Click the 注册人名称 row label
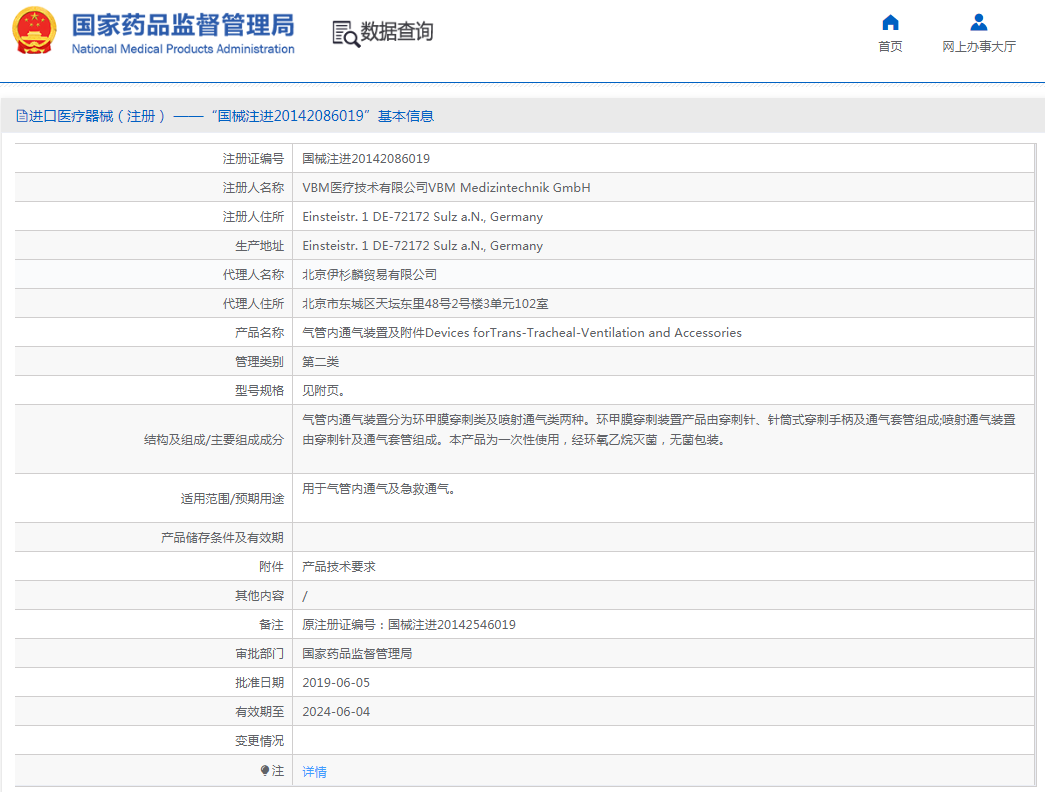Image resolution: width=1045 pixels, height=792 pixels. click(253, 187)
